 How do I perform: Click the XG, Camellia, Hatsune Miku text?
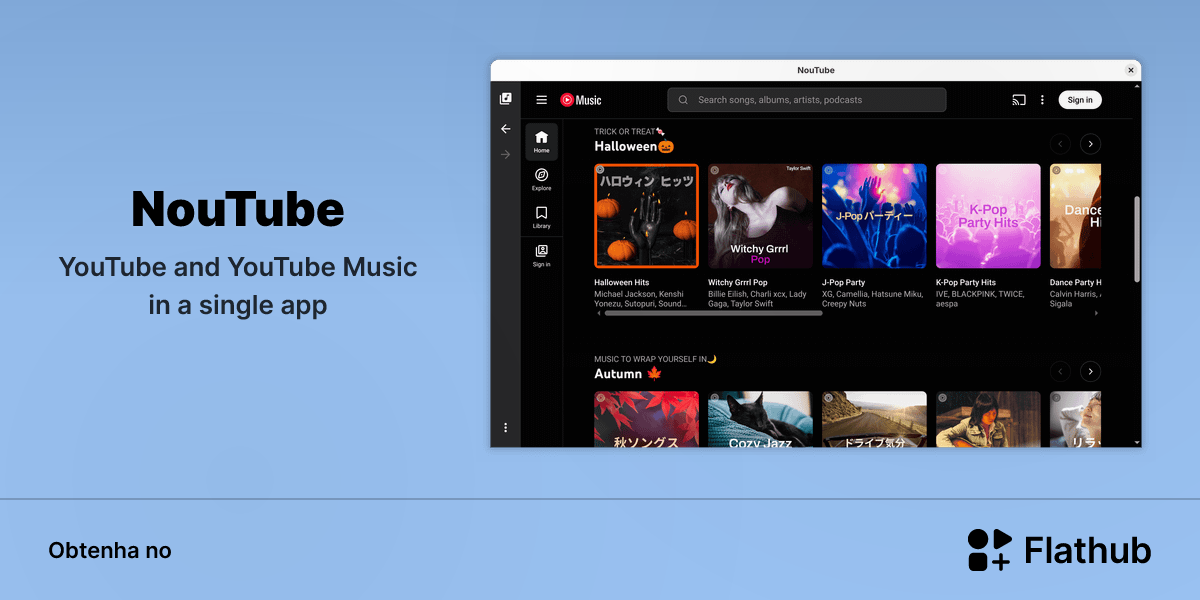tap(870, 299)
